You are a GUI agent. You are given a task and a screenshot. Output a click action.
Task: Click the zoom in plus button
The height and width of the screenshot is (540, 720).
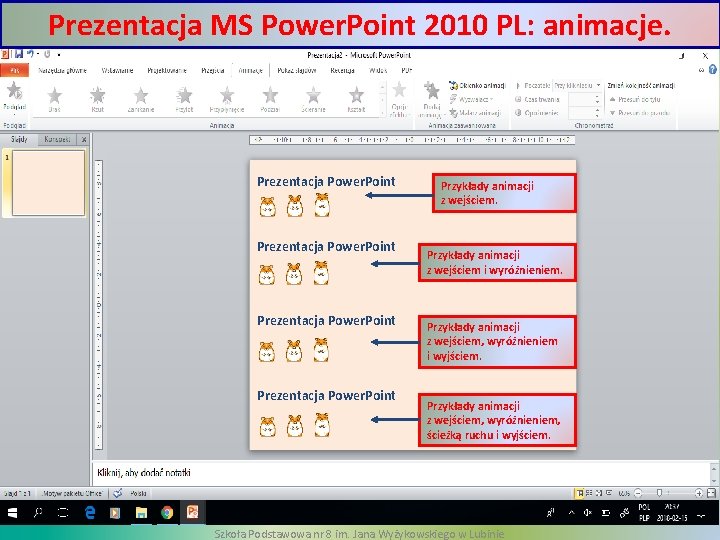pyautogui.click(x=698, y=493)
